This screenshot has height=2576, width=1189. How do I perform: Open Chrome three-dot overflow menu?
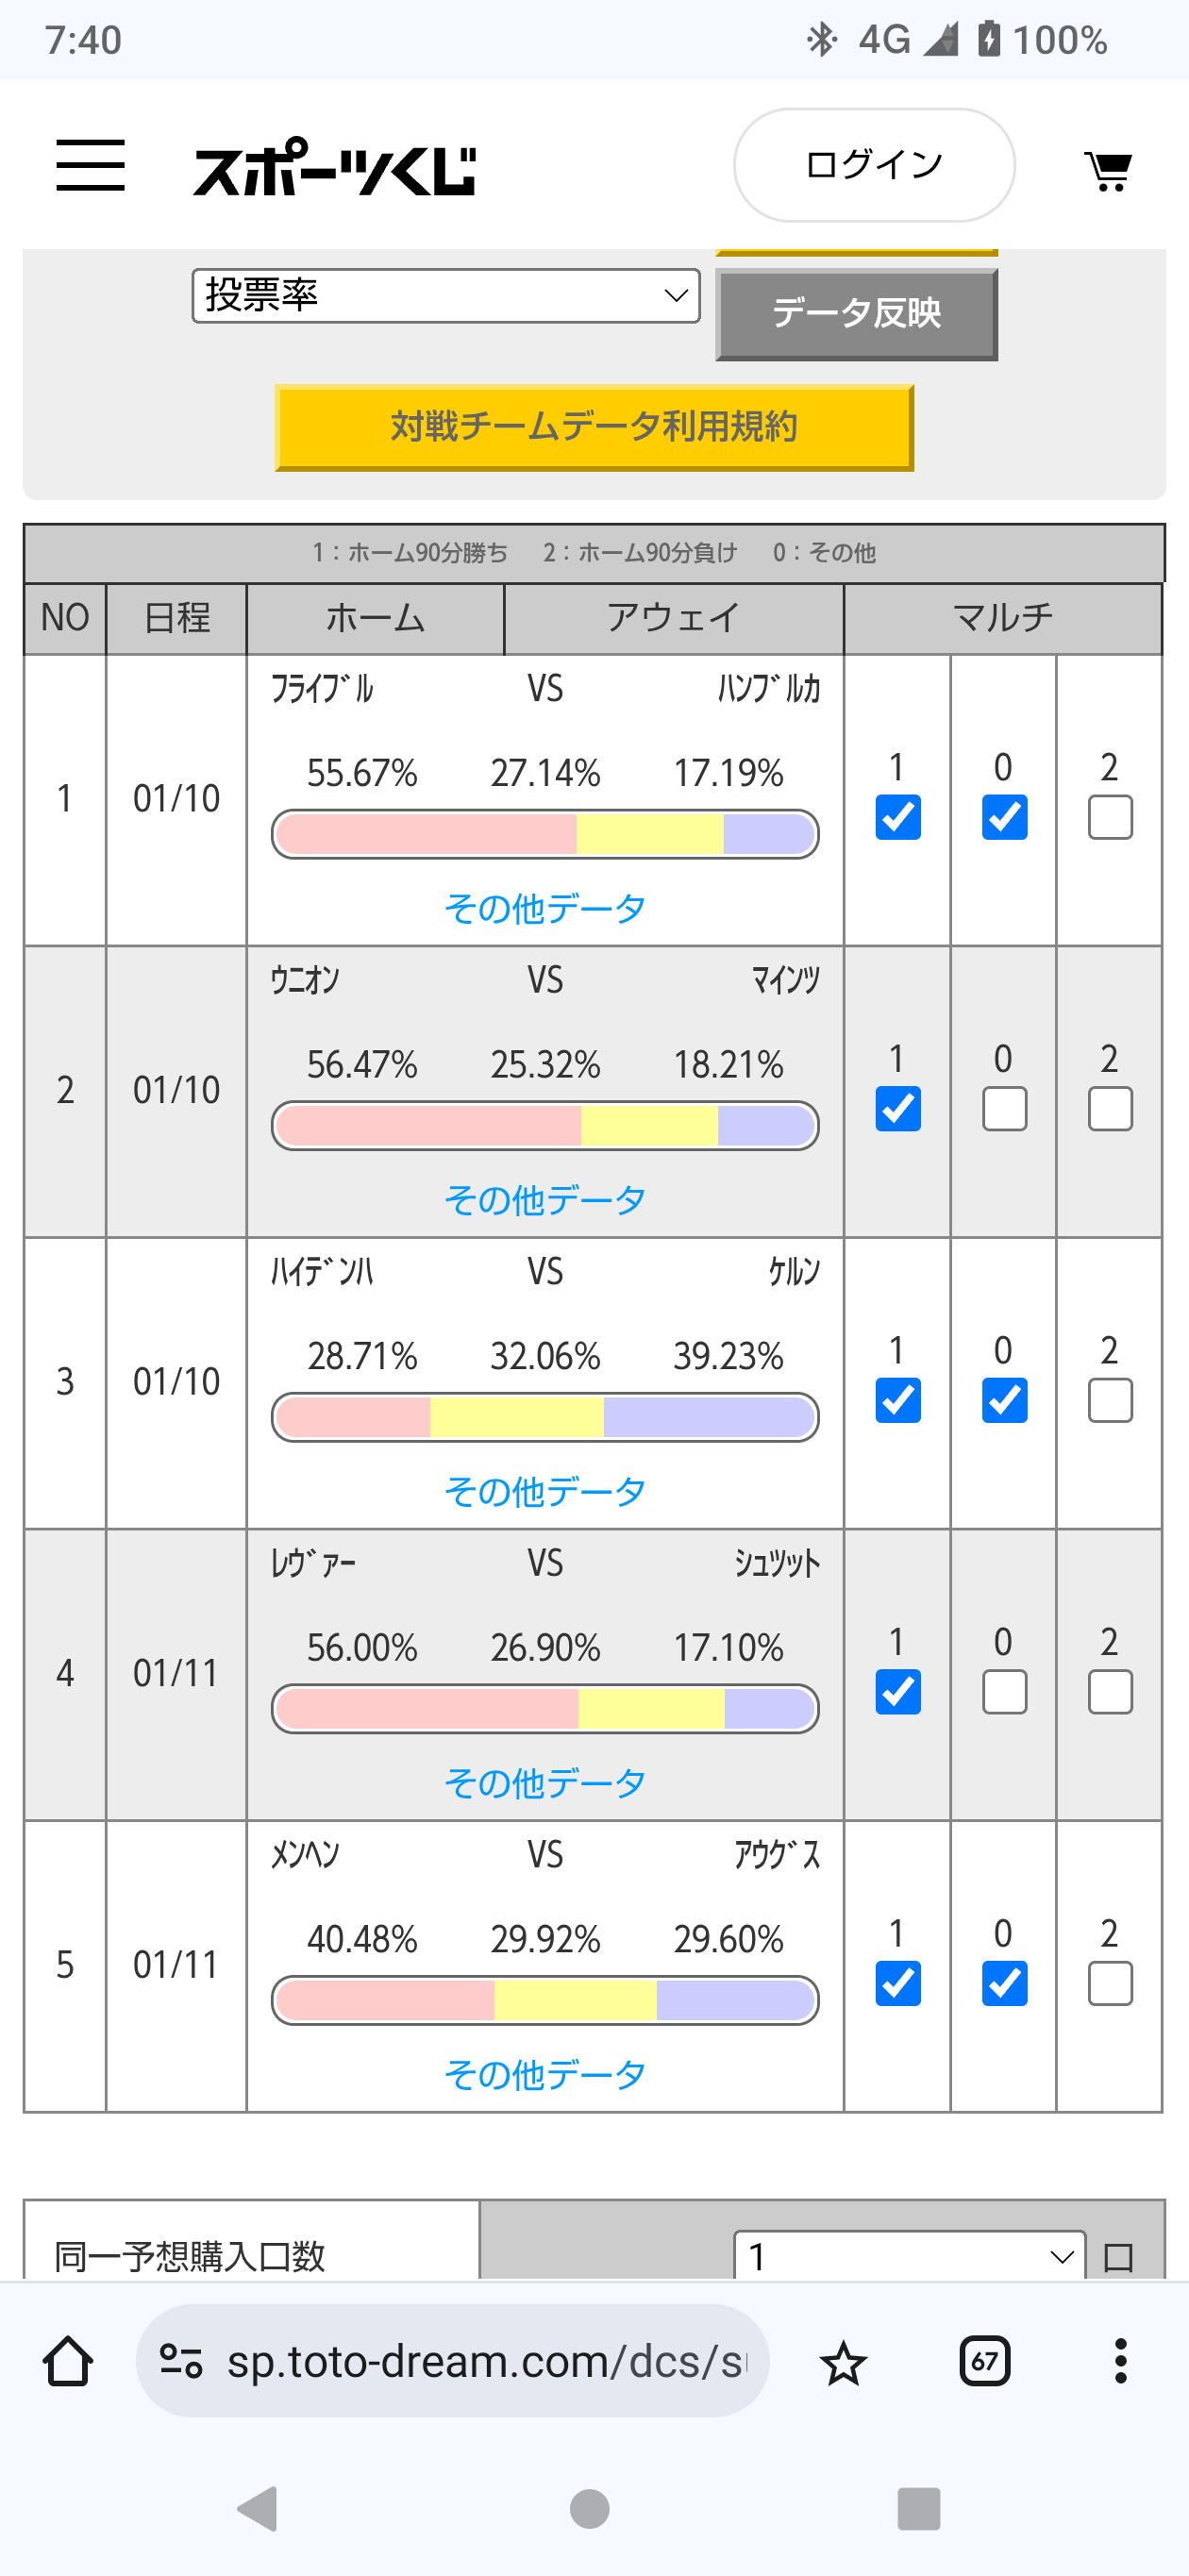[x=1120, y=2361]
